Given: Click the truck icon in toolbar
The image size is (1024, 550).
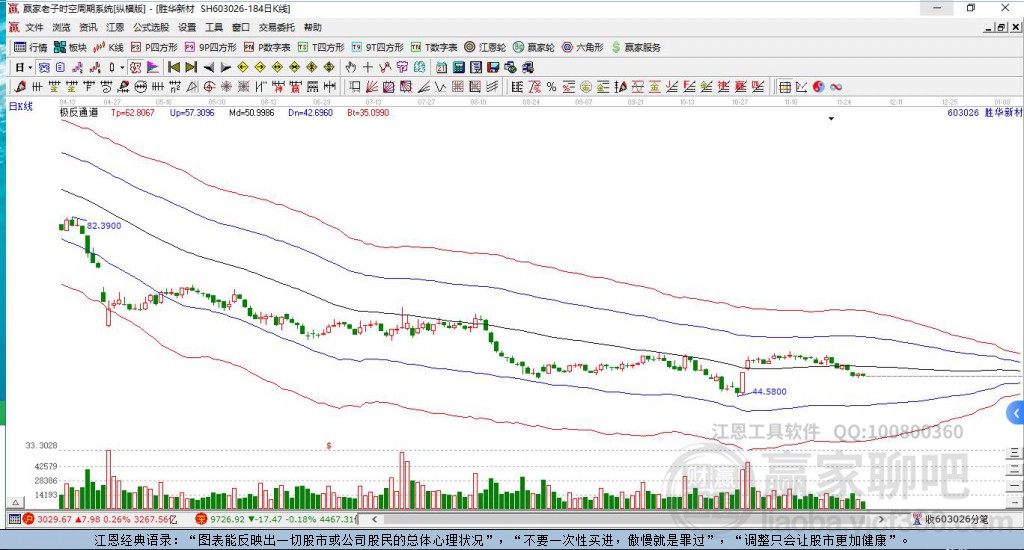Looking at the screenshot, I should [x=528, y=67].
